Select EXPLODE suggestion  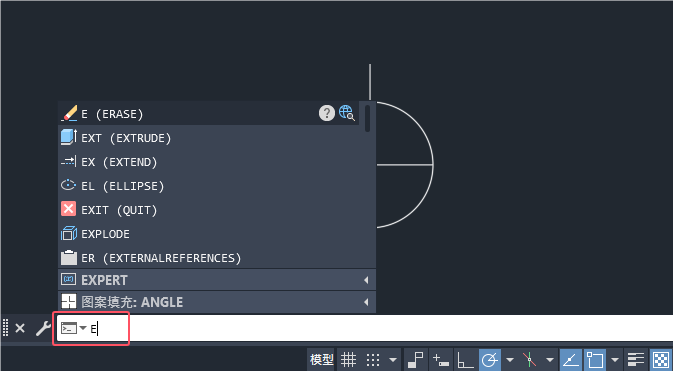(209, 234)
